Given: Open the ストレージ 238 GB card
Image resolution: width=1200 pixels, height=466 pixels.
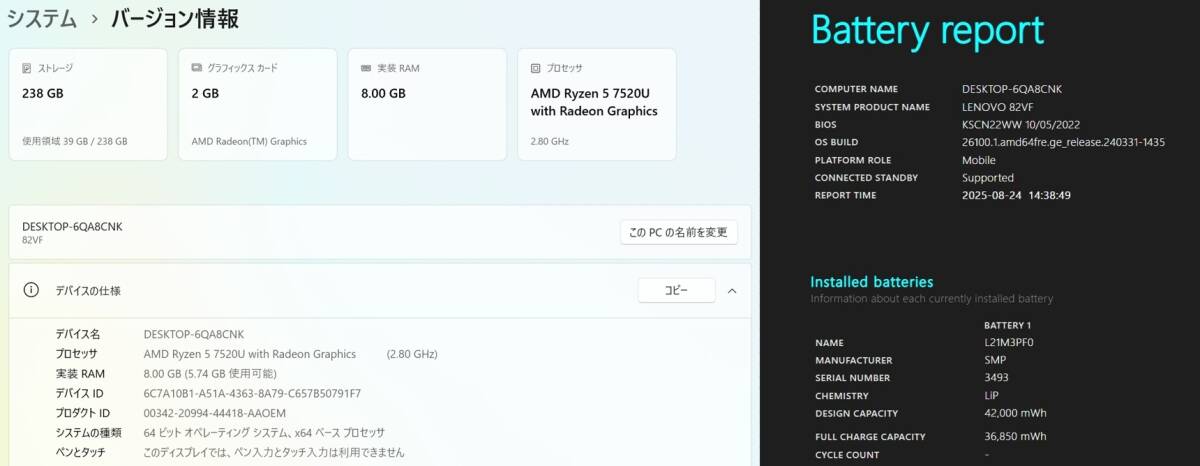Looking at the screenshot, I should coord(88,104).
